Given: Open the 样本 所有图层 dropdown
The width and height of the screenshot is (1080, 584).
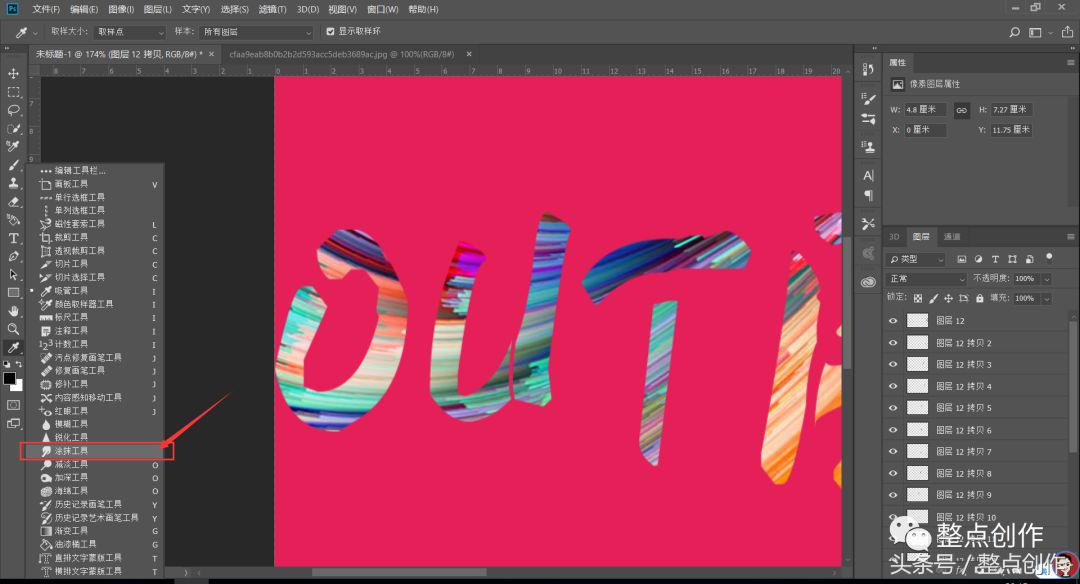Looking at the screenshot, I should 256,32.
